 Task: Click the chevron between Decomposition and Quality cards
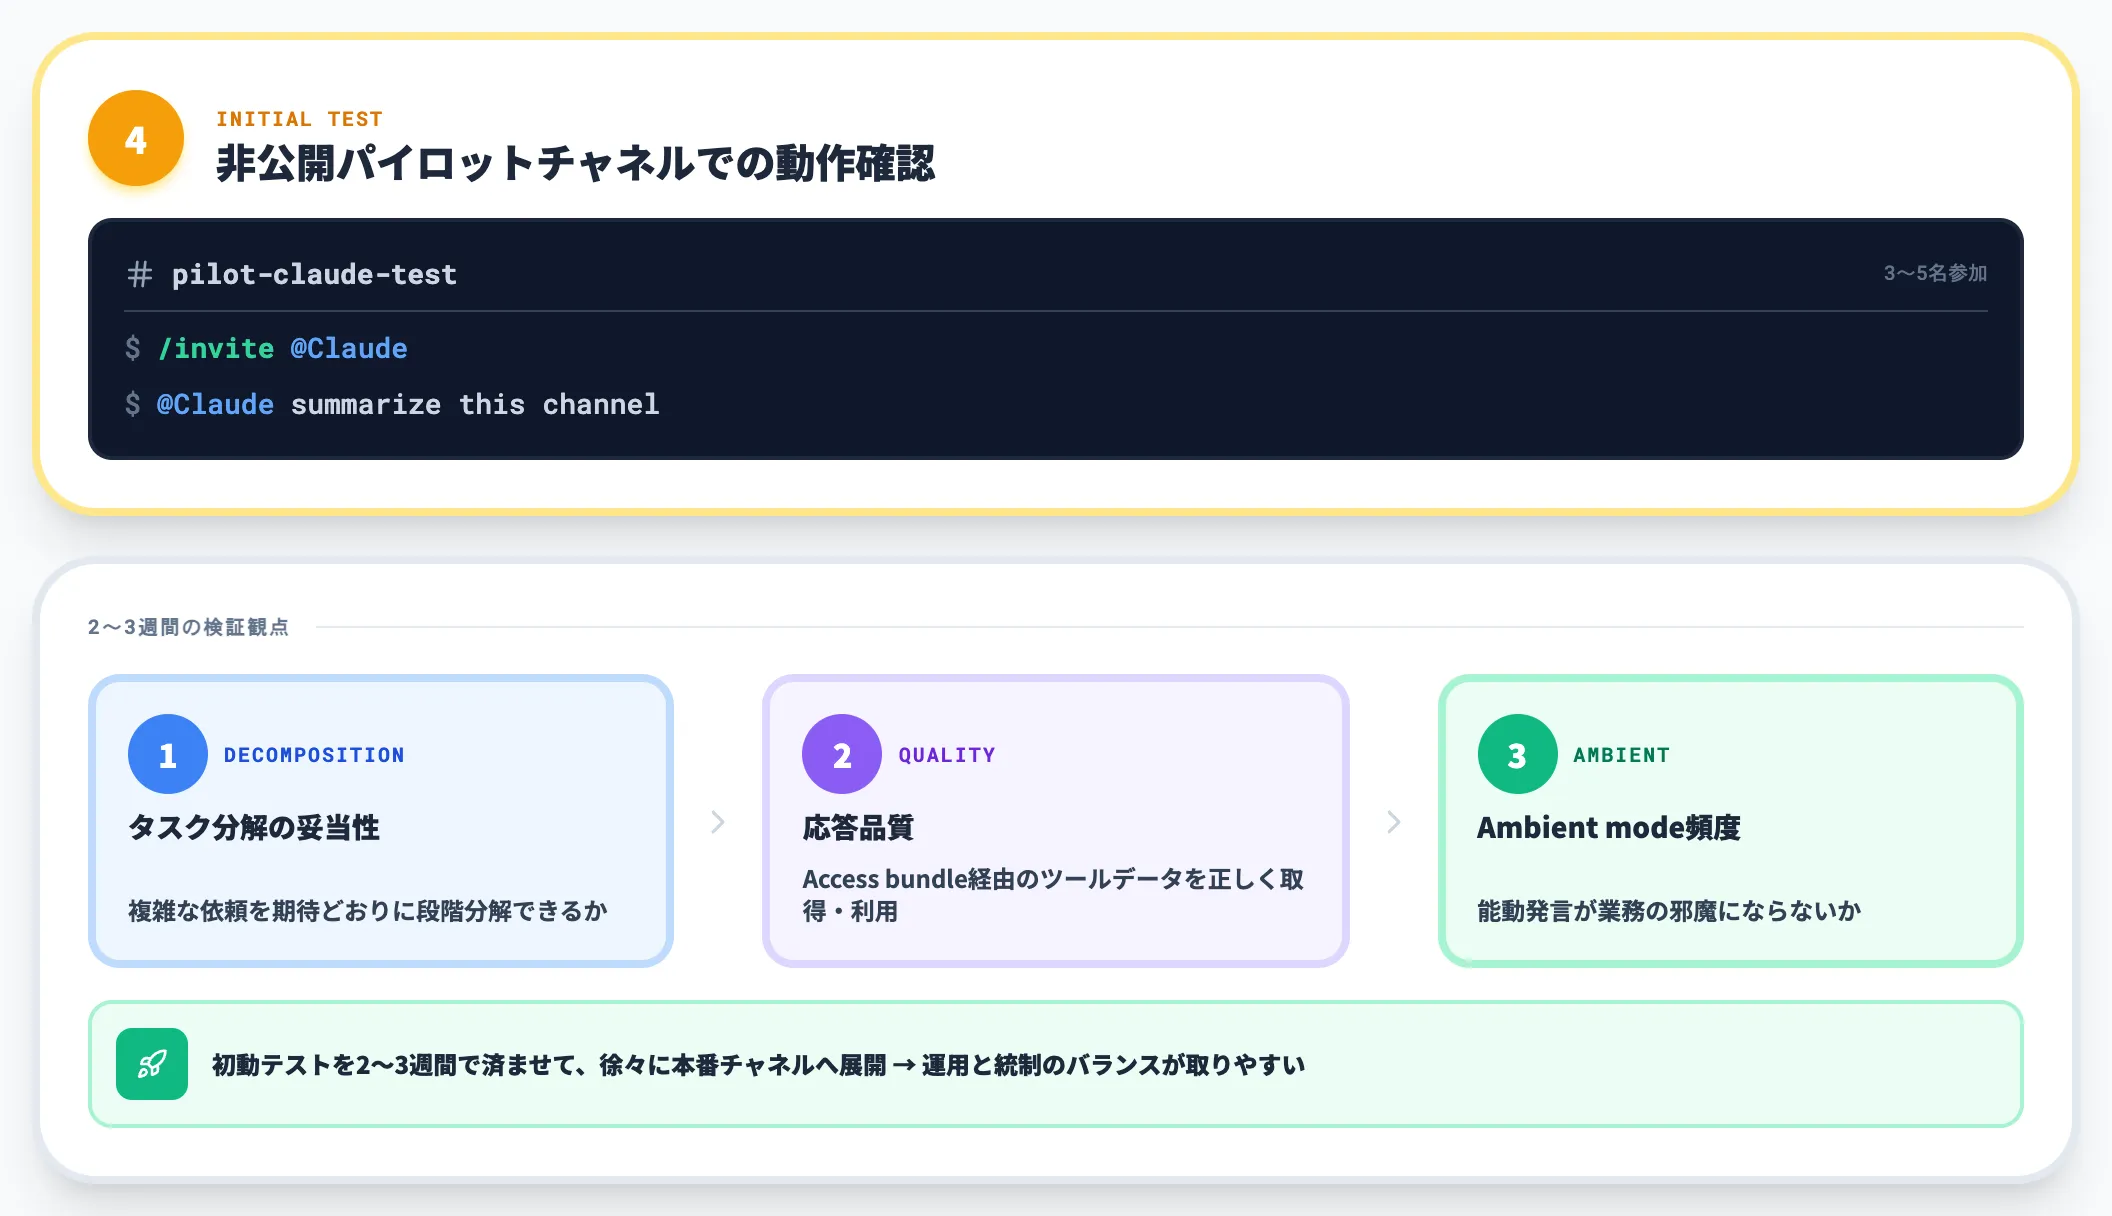718,822
